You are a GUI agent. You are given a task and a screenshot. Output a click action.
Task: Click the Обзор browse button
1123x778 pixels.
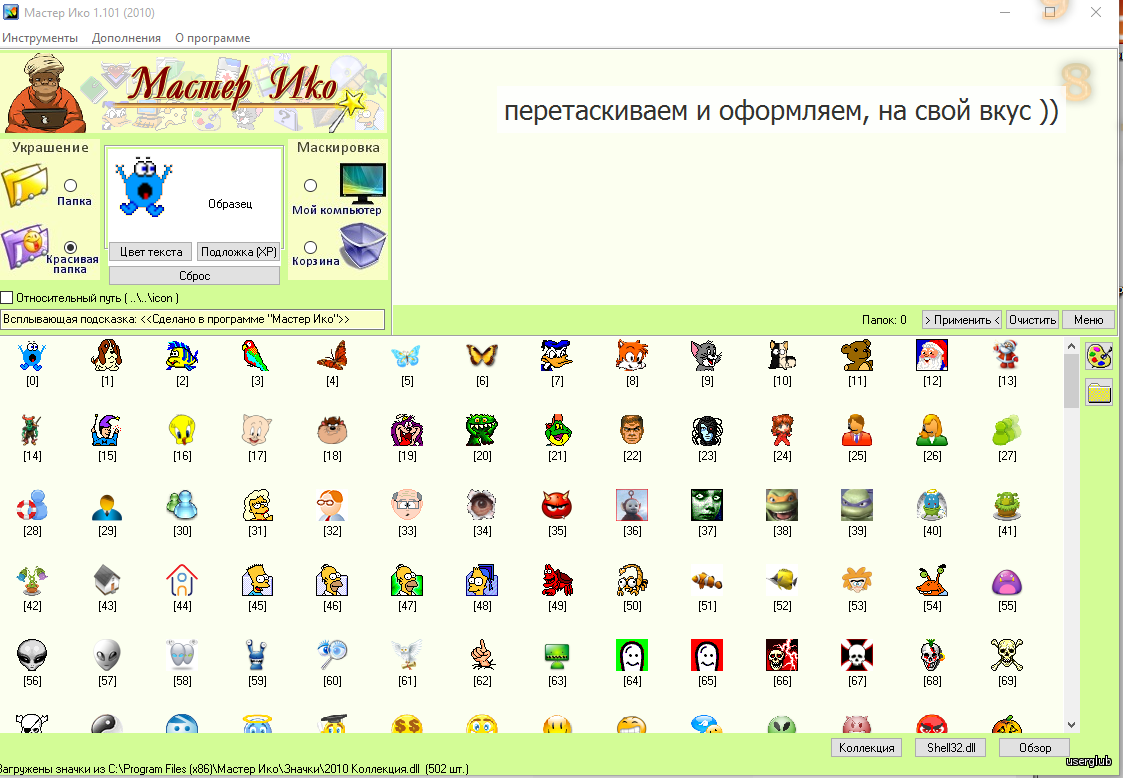[x=1035, y=747]
